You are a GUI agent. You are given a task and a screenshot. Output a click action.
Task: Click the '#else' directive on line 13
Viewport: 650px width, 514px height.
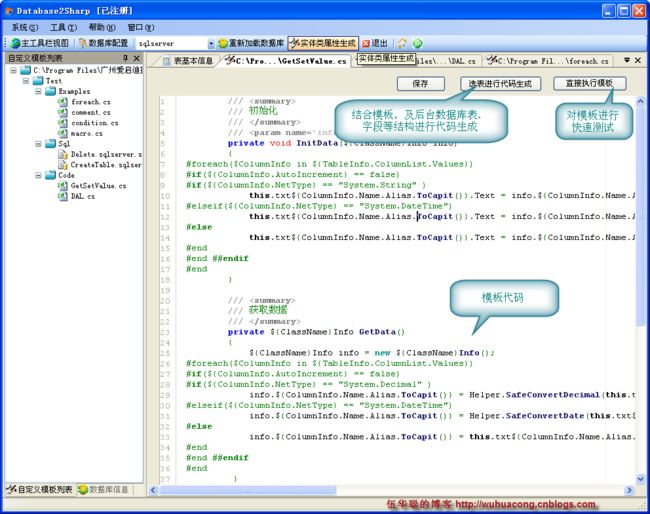click(x=199, y=227)
